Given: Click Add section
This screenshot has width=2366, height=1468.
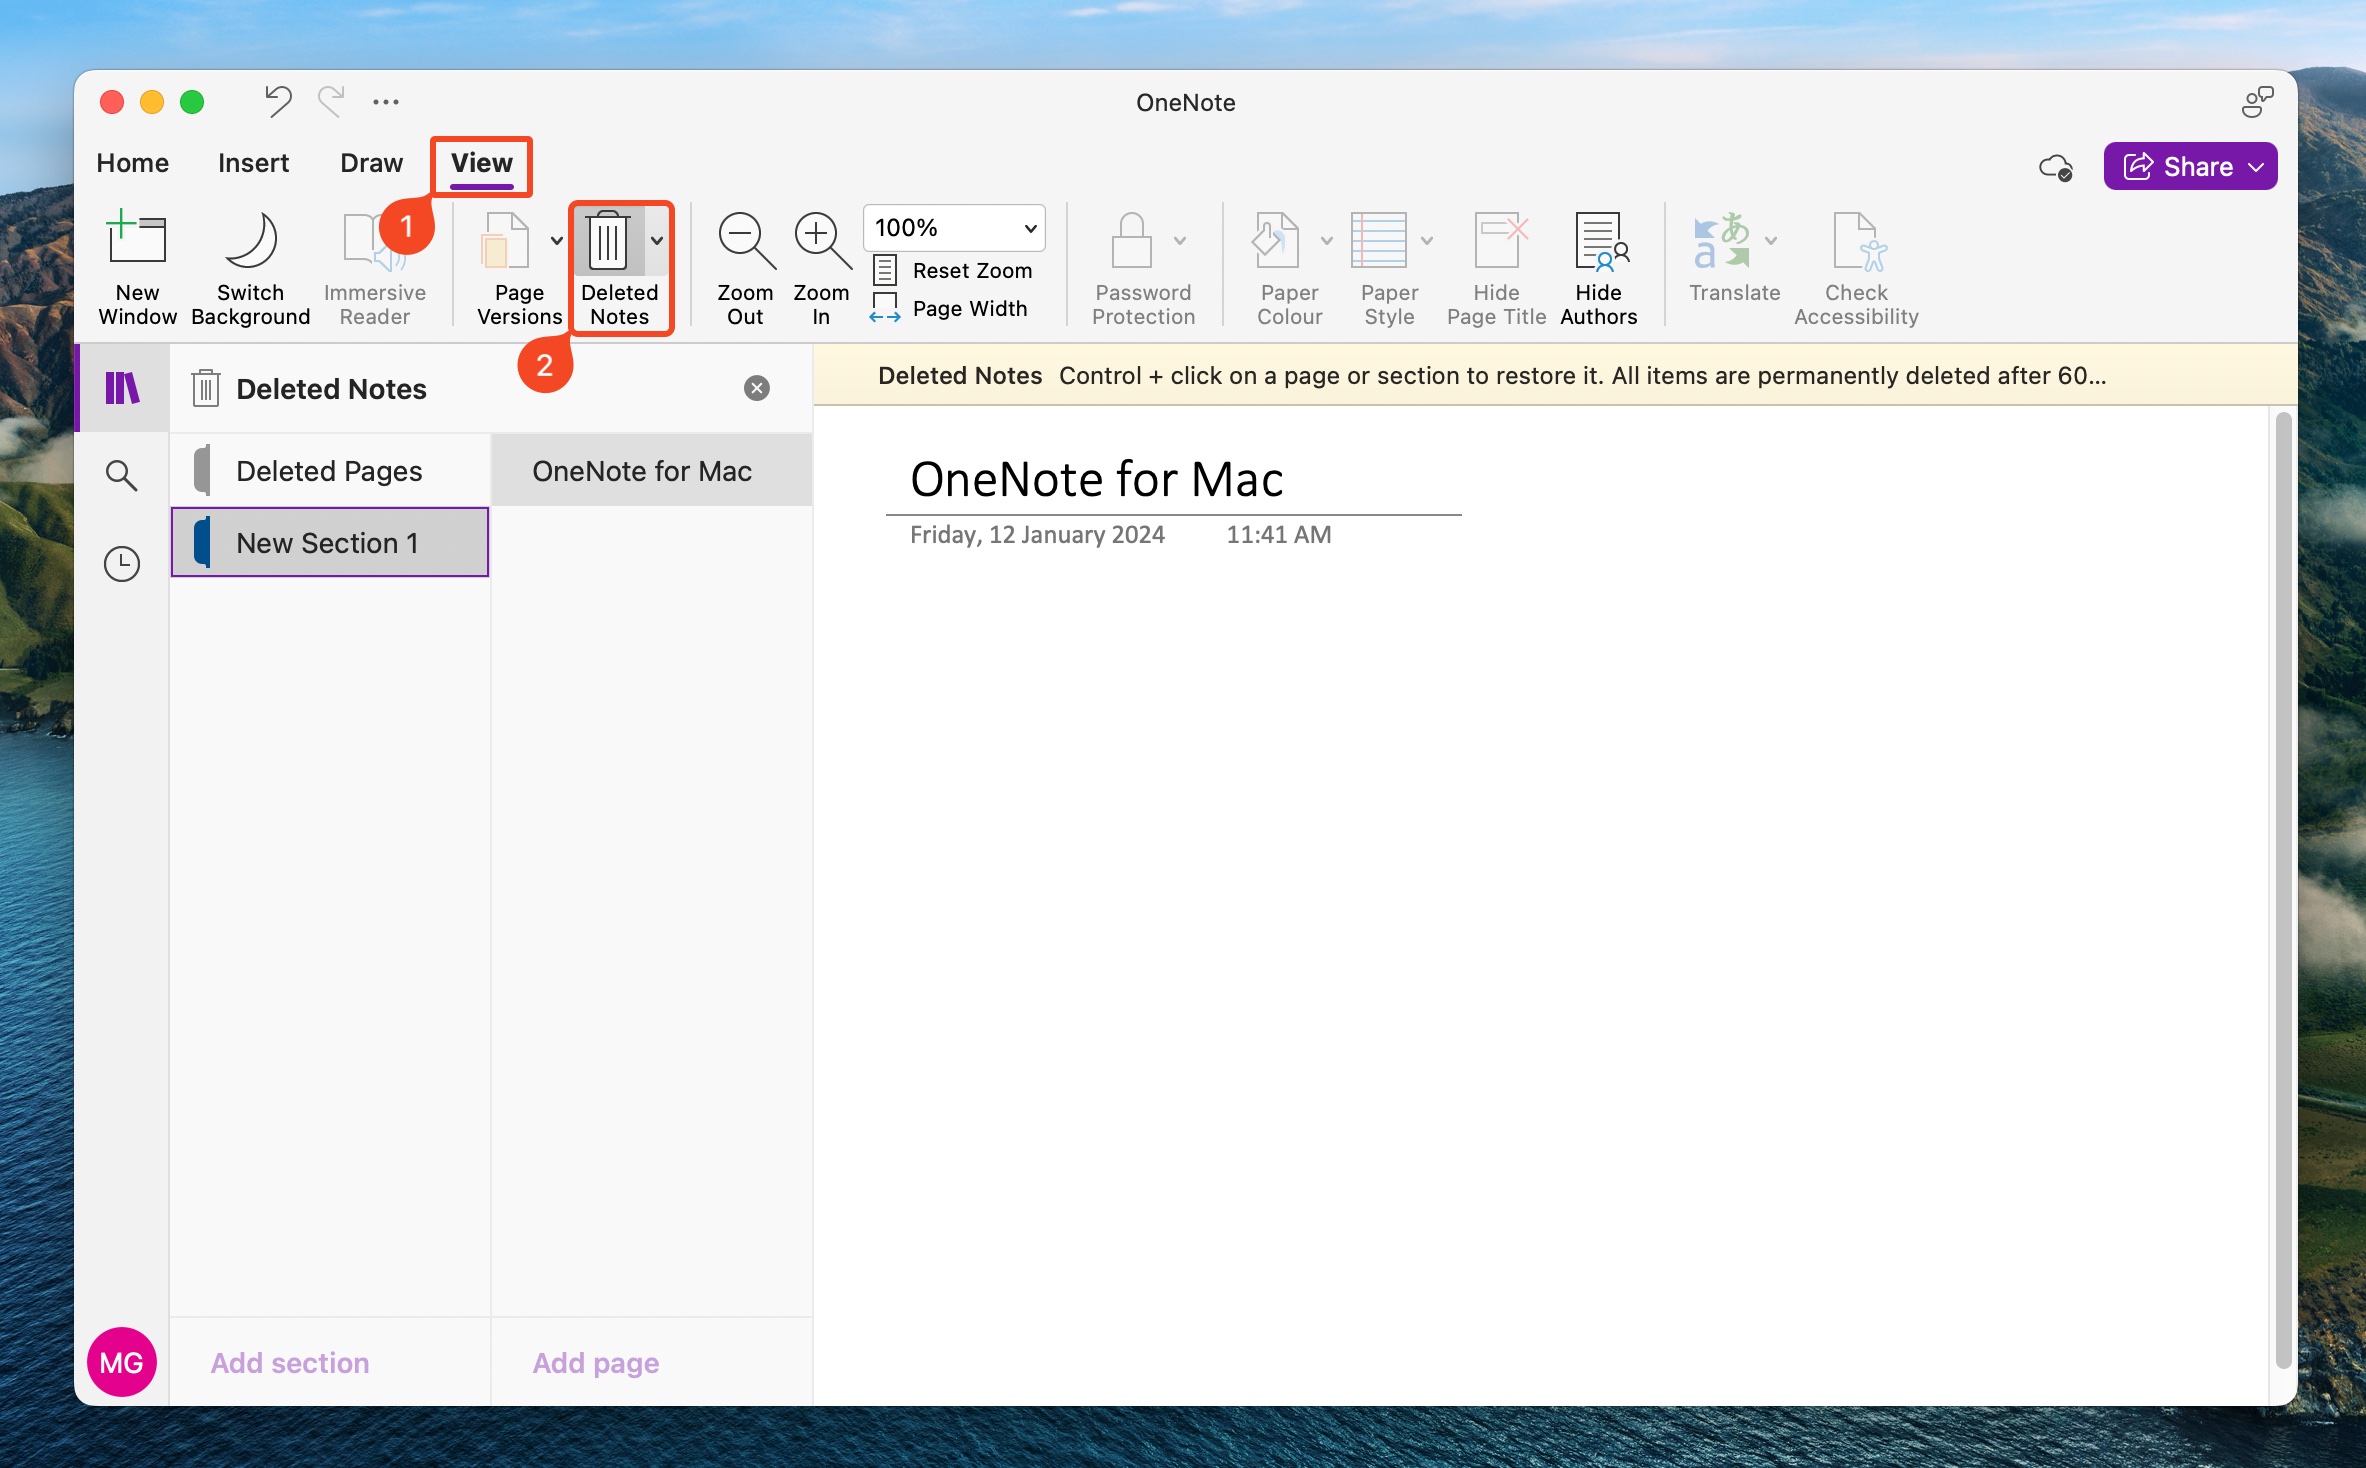Looking at the screenshot, I should click(290, 1362).
